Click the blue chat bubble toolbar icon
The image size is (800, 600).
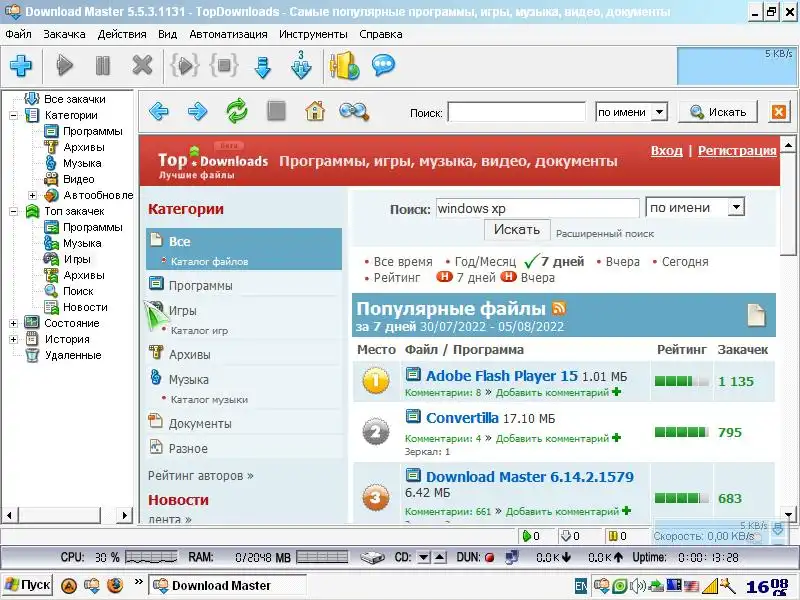click(383, 65)
